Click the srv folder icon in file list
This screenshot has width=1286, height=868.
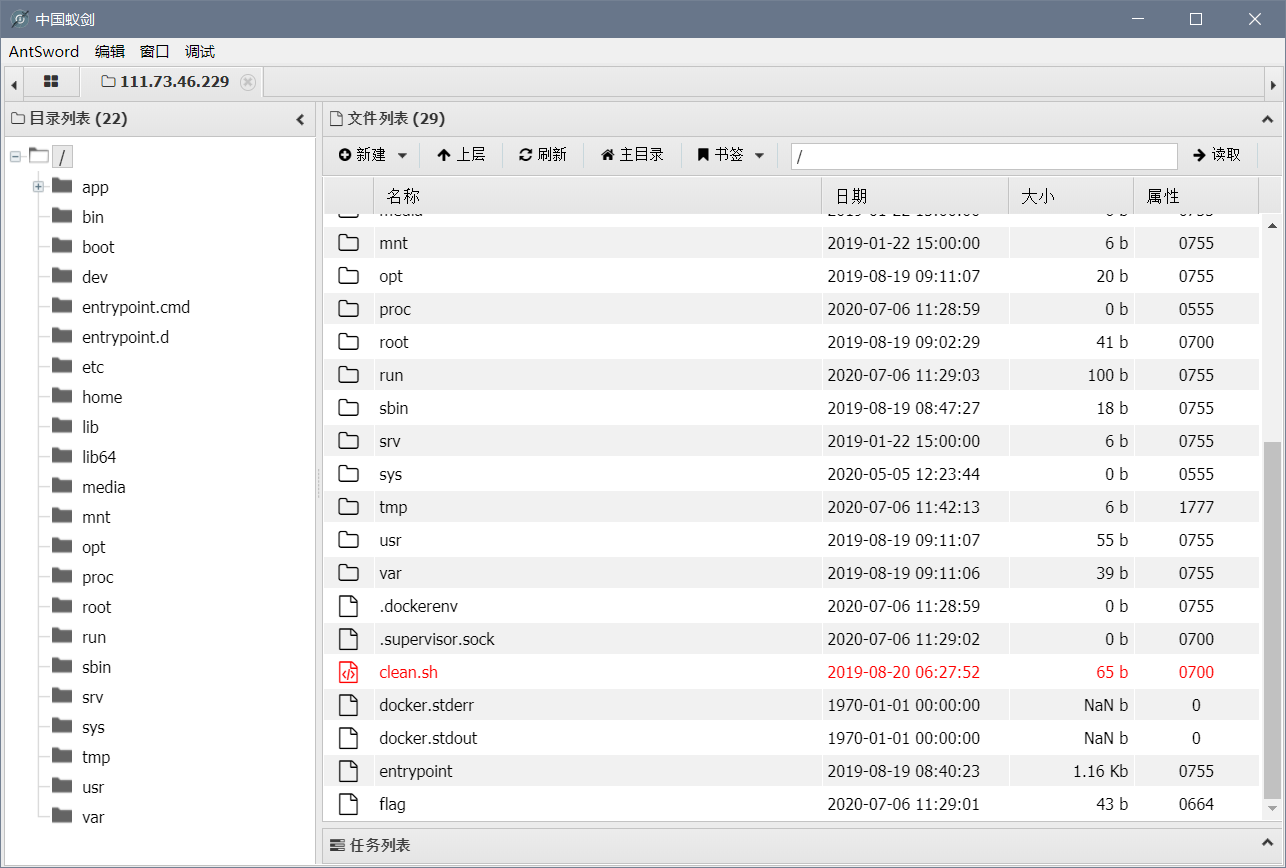point(348,440)
